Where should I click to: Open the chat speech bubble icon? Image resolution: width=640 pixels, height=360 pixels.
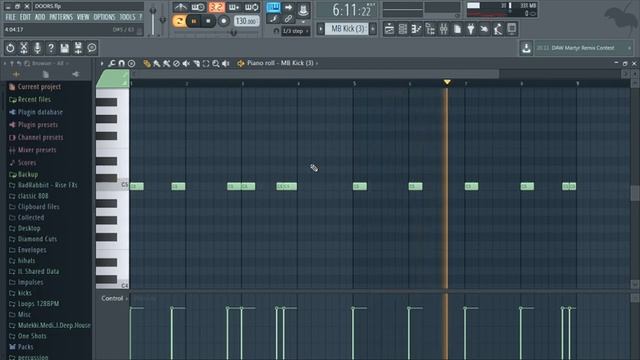click(92, 48)
